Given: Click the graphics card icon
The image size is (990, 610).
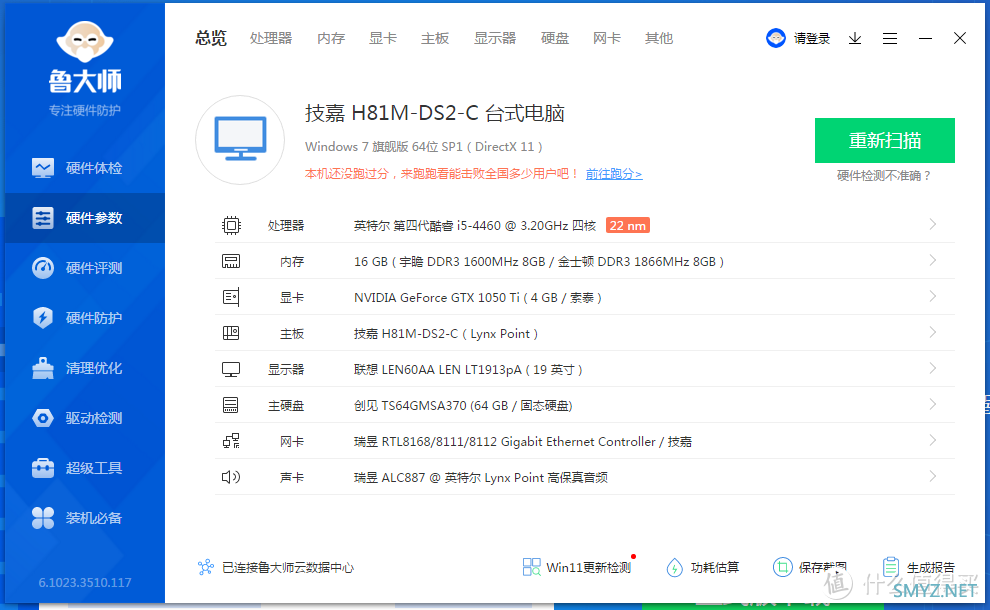Looking at the screenshot, I should (x=231, y=297).
